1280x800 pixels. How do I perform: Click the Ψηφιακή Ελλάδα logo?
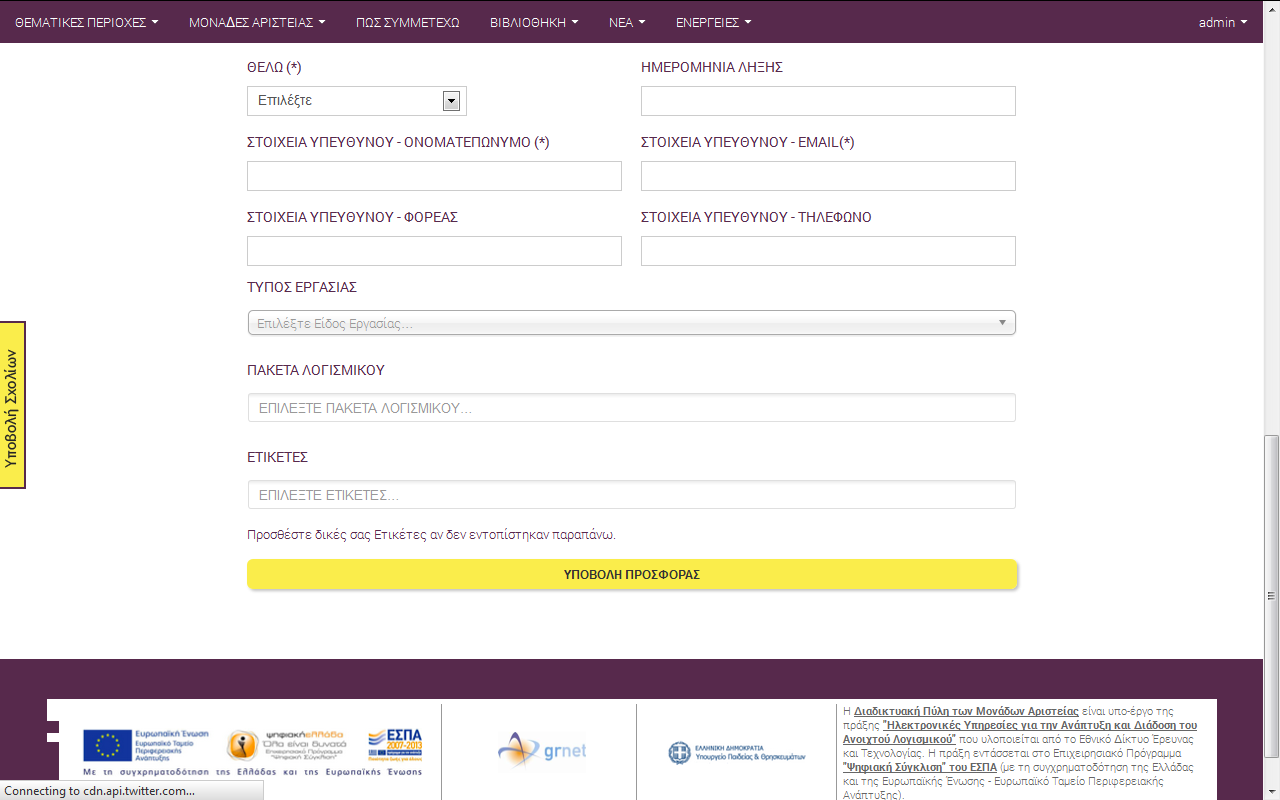286,745
